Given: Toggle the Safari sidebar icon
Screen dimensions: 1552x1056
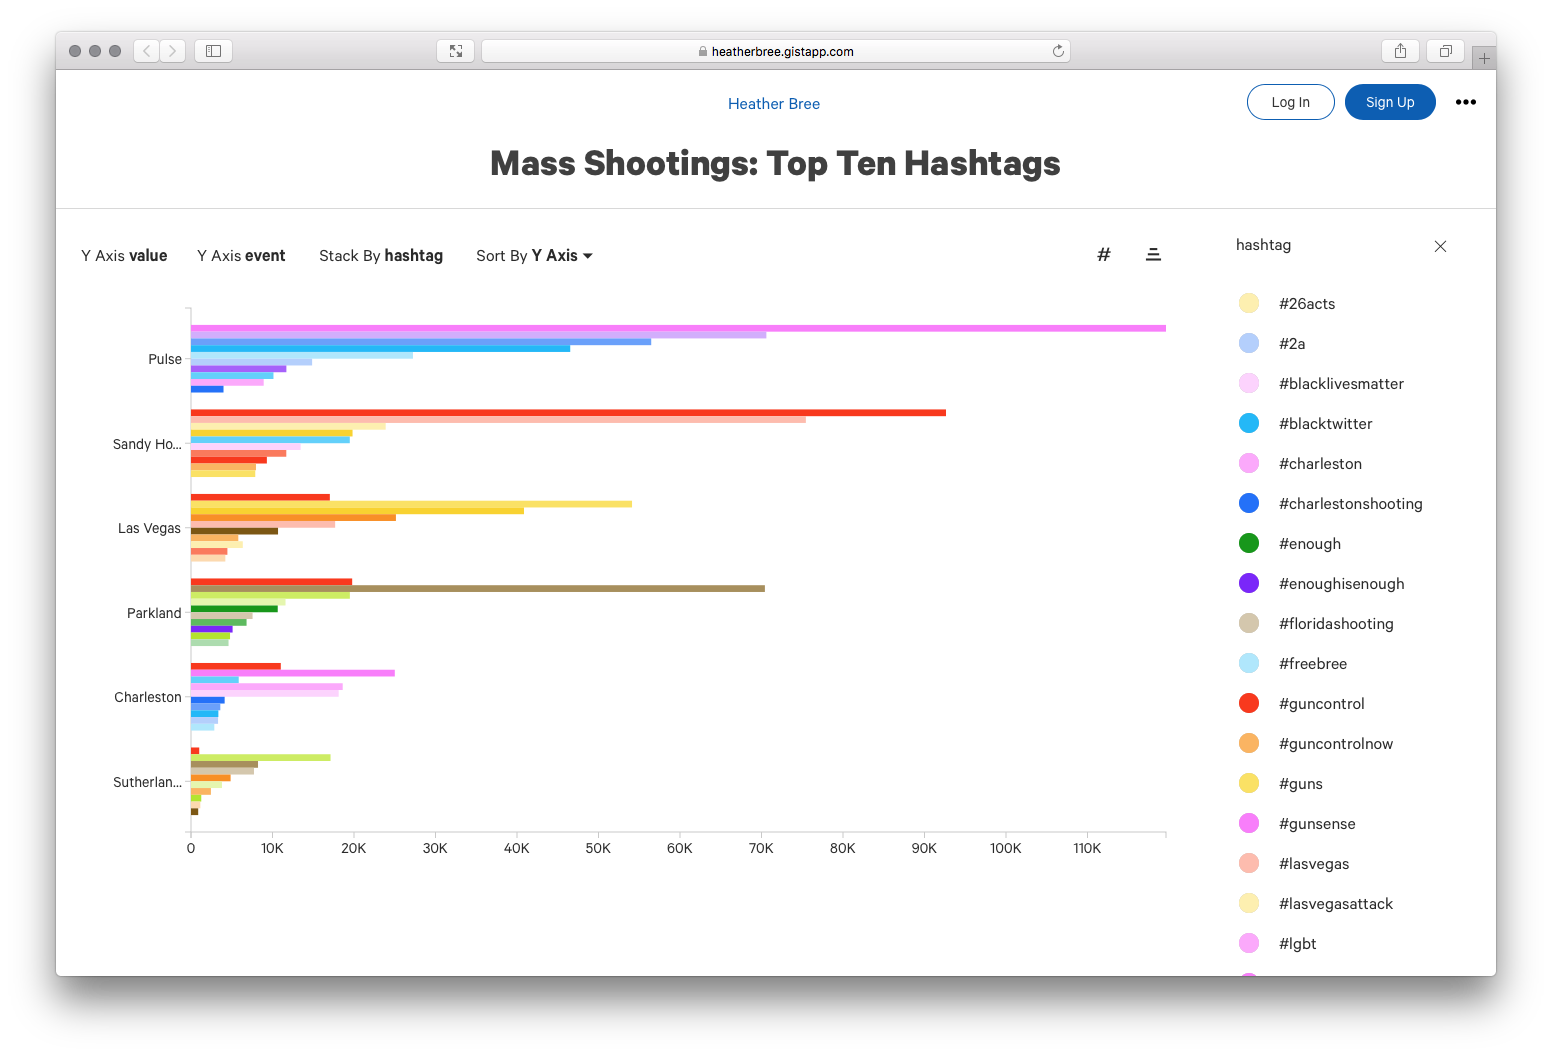Looking at the screenshot, I should (213, 51).
